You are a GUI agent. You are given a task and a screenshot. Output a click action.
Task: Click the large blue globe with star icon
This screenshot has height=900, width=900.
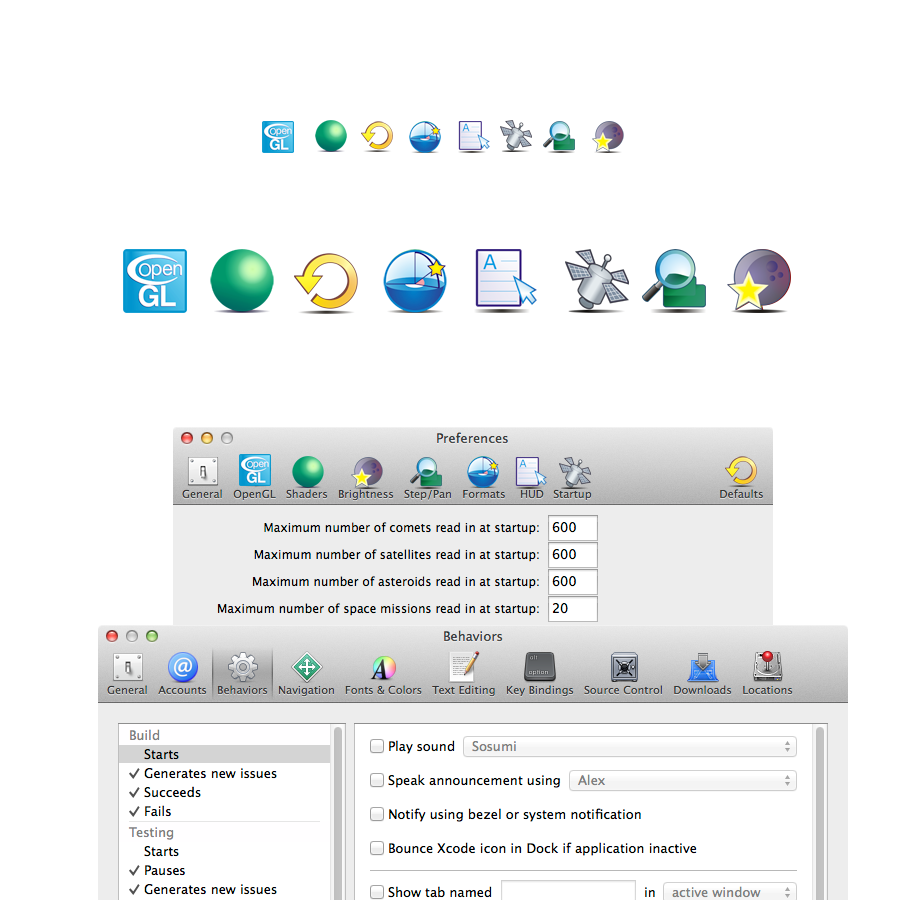pyautogui.click(x=415, y=281)
